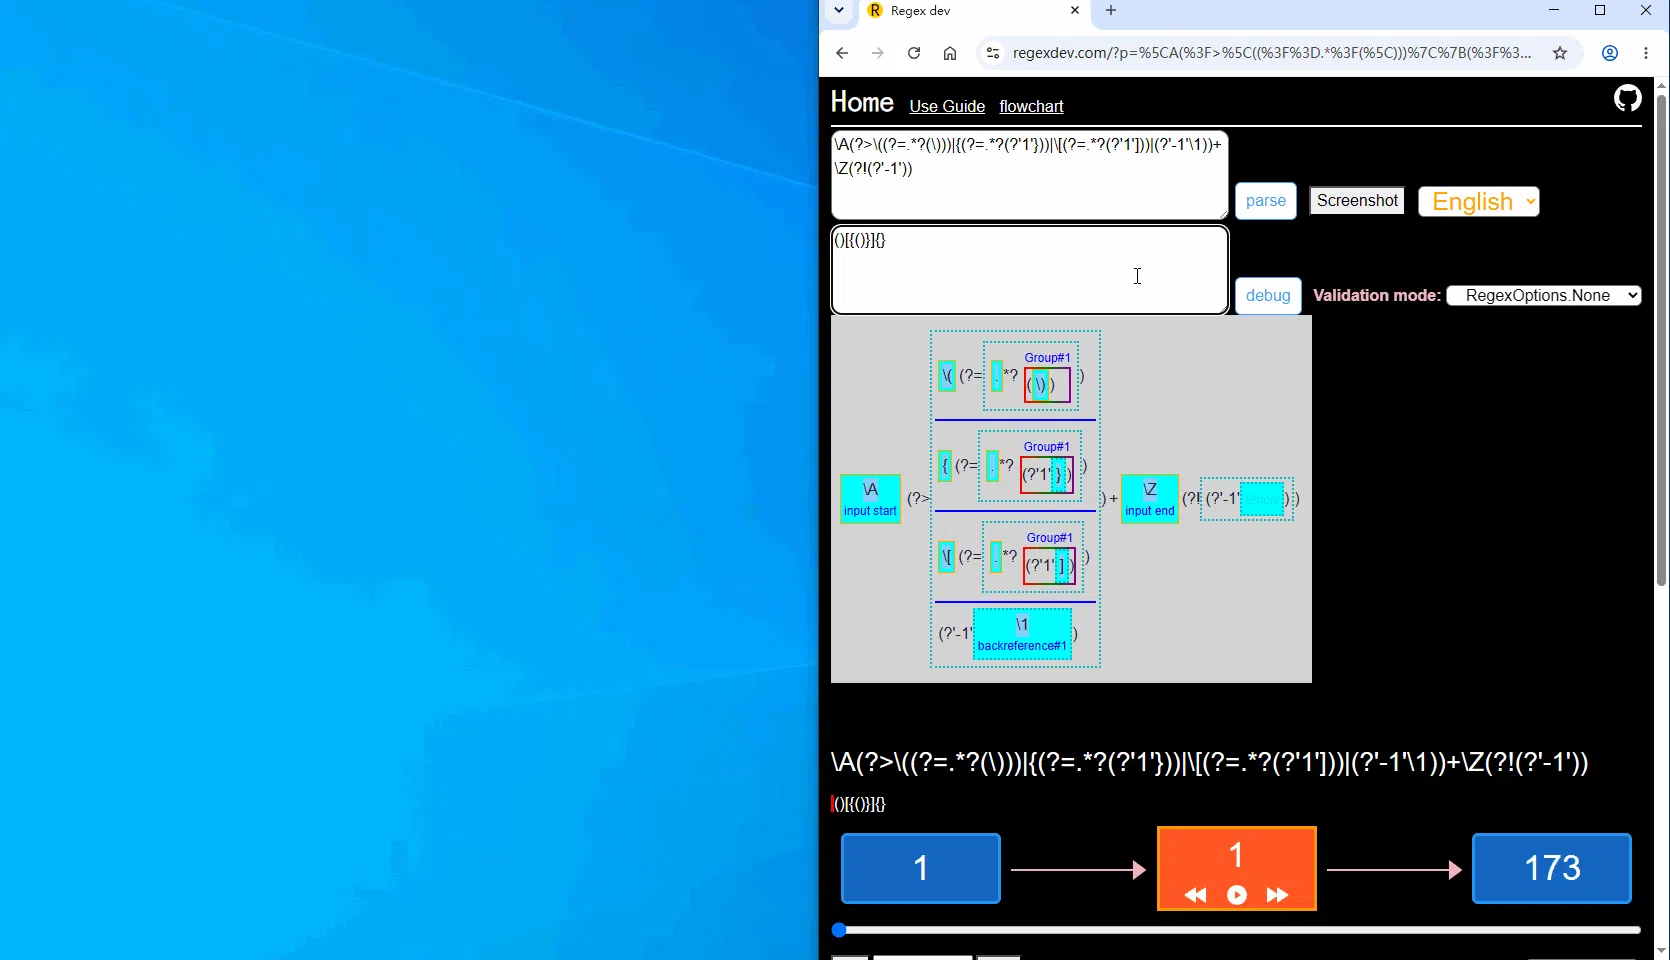Open the Use Guide link
Screen dimensions: 1670x960
click(x=947, y=106)
